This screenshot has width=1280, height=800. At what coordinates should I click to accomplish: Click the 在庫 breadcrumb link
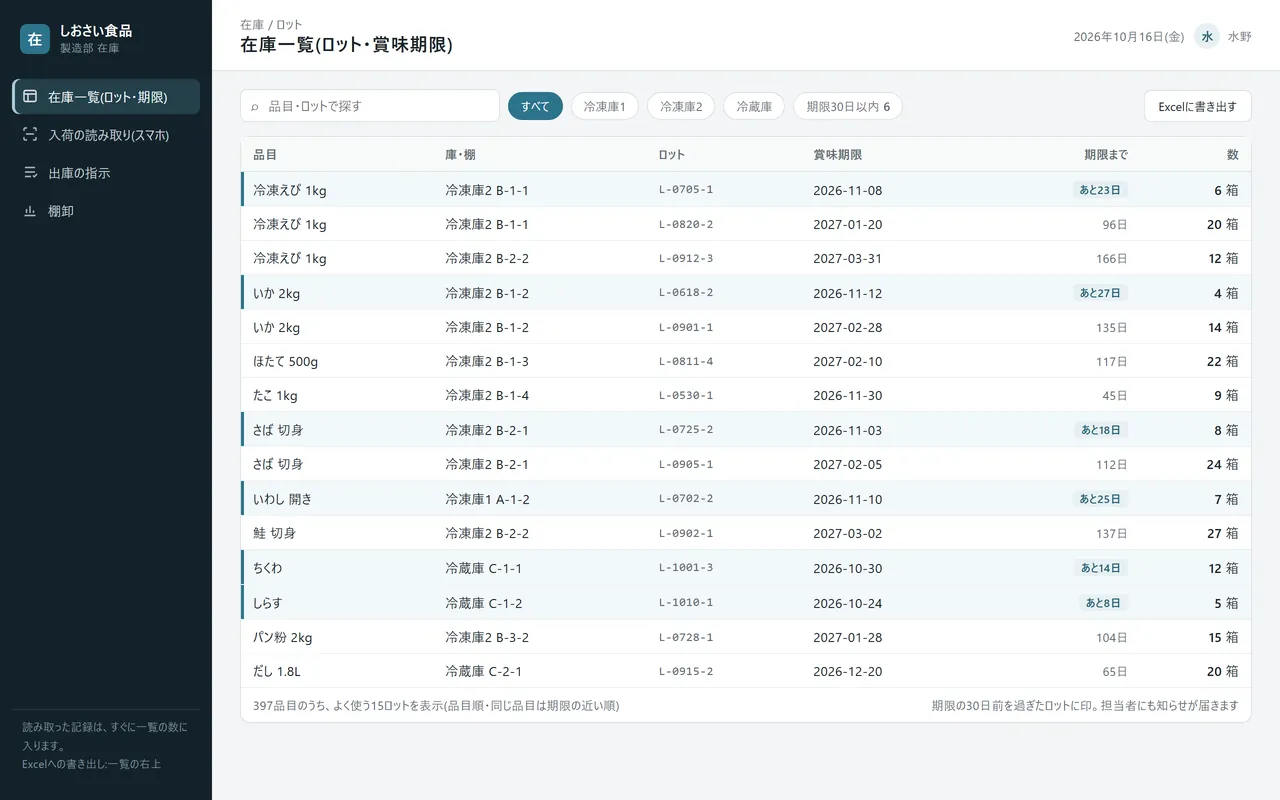point(252,24)
